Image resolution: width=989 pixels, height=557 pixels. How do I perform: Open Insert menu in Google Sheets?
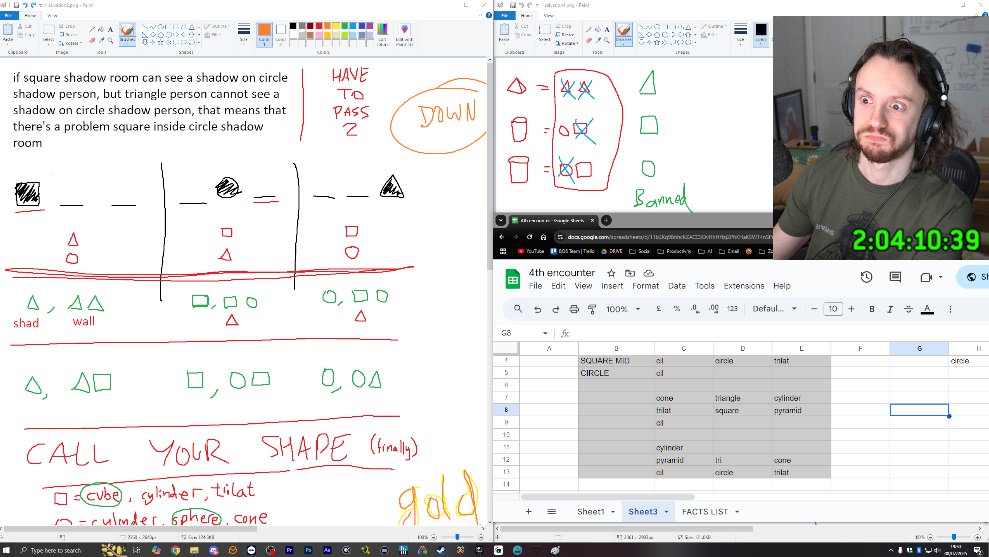(x=612, y=286)
